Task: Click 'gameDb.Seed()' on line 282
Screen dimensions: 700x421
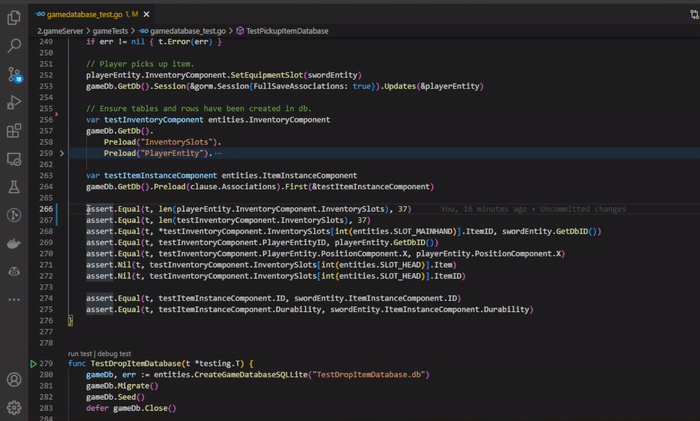Action: pos(115,397)
